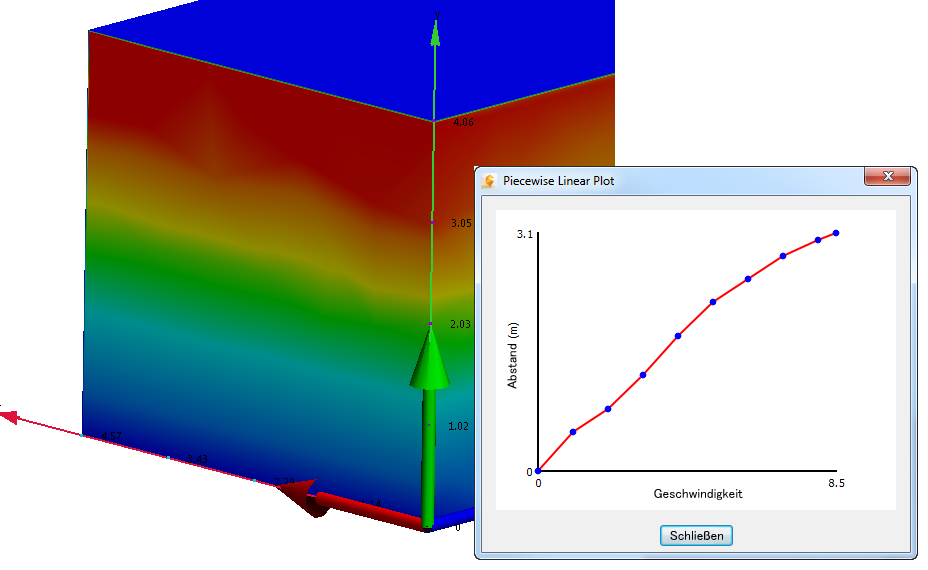Viewport: 928px width, 570px height.
Task: Click the 4.57 horizontal axis label
Action: [x=112, y=436]
